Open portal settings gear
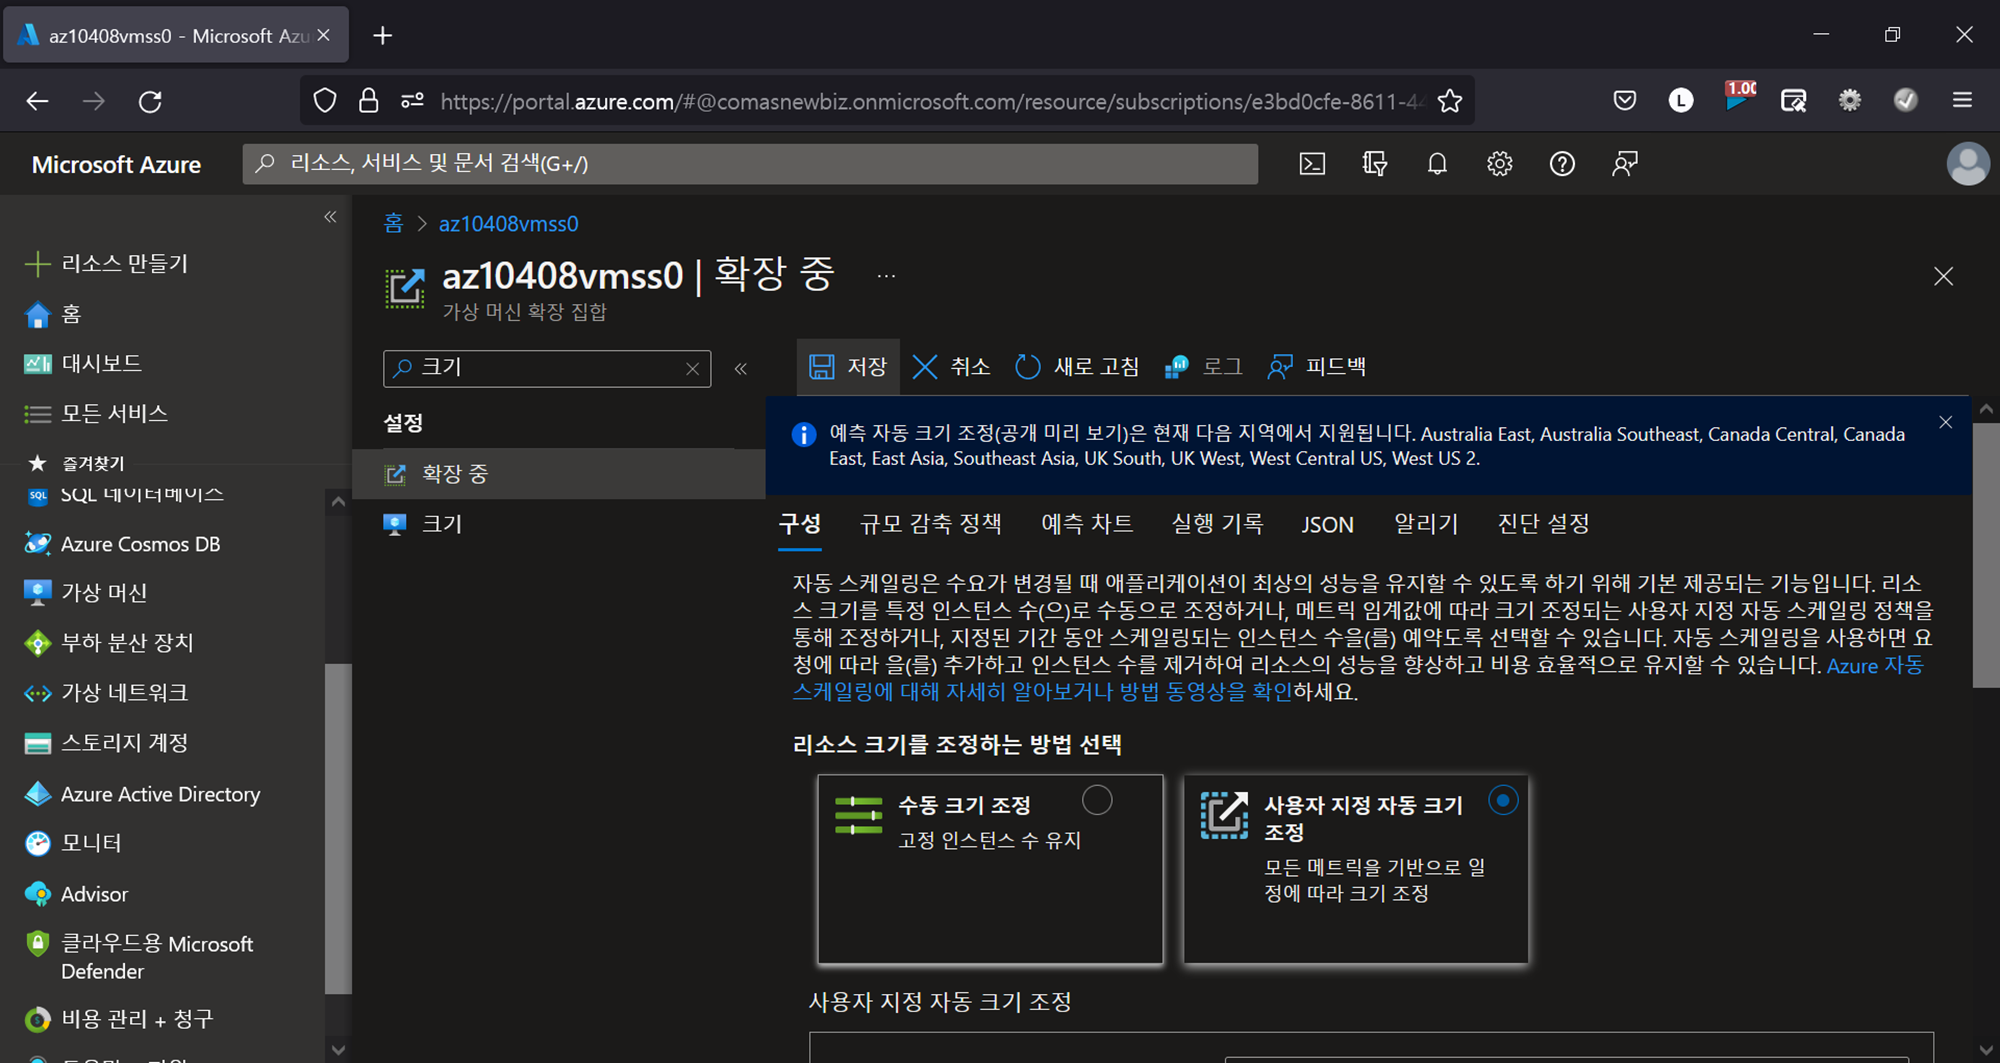Screen dimensions: 2000x1063 click(1499, 164)
